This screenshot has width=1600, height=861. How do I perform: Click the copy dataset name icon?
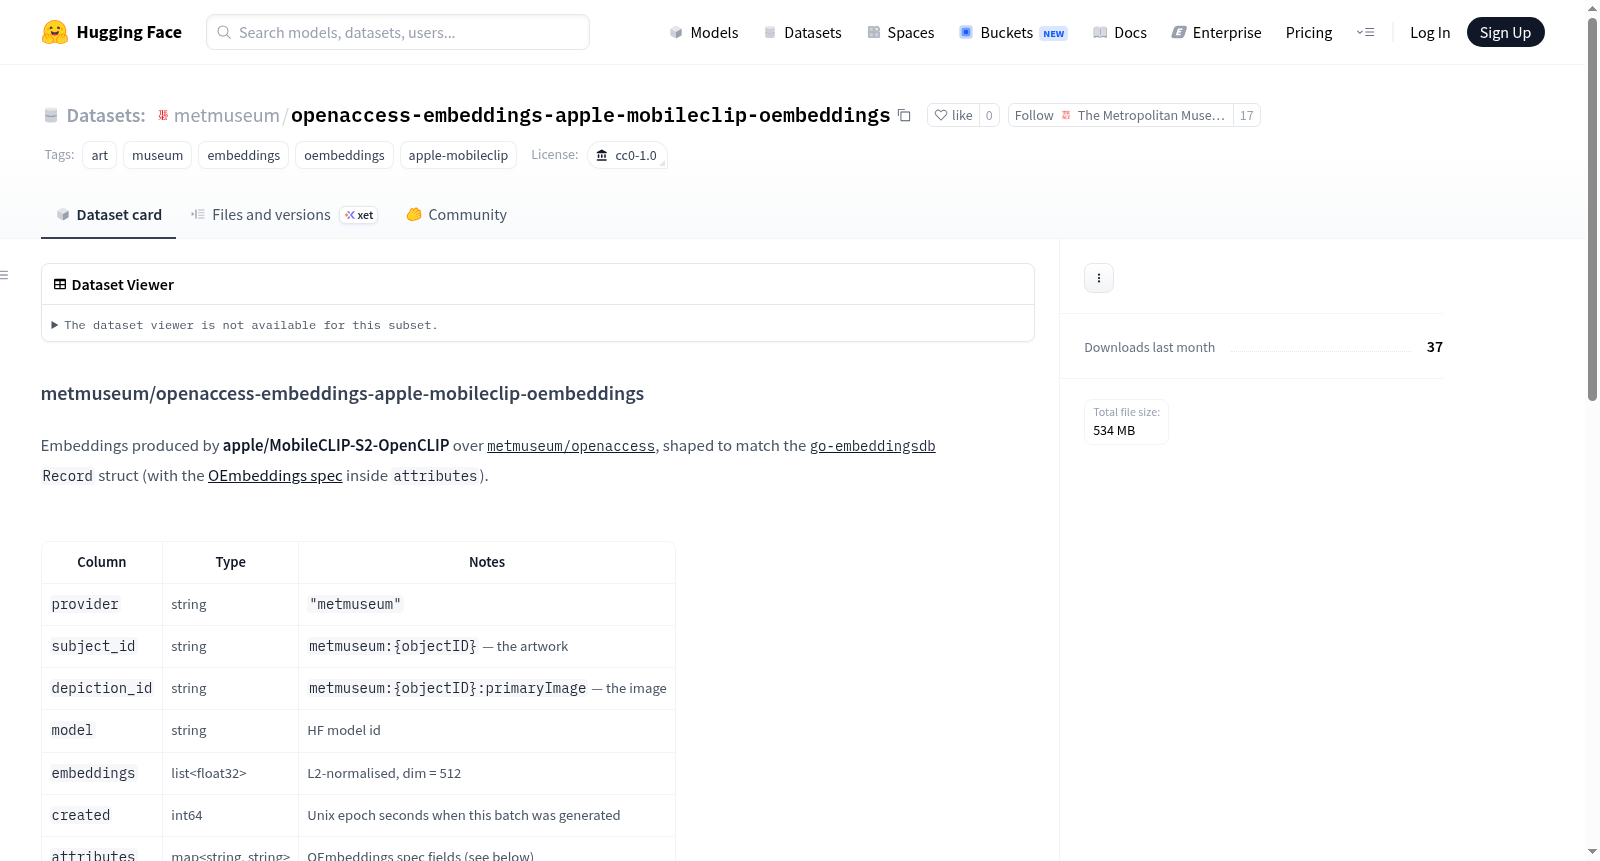(x=904, y=115)
